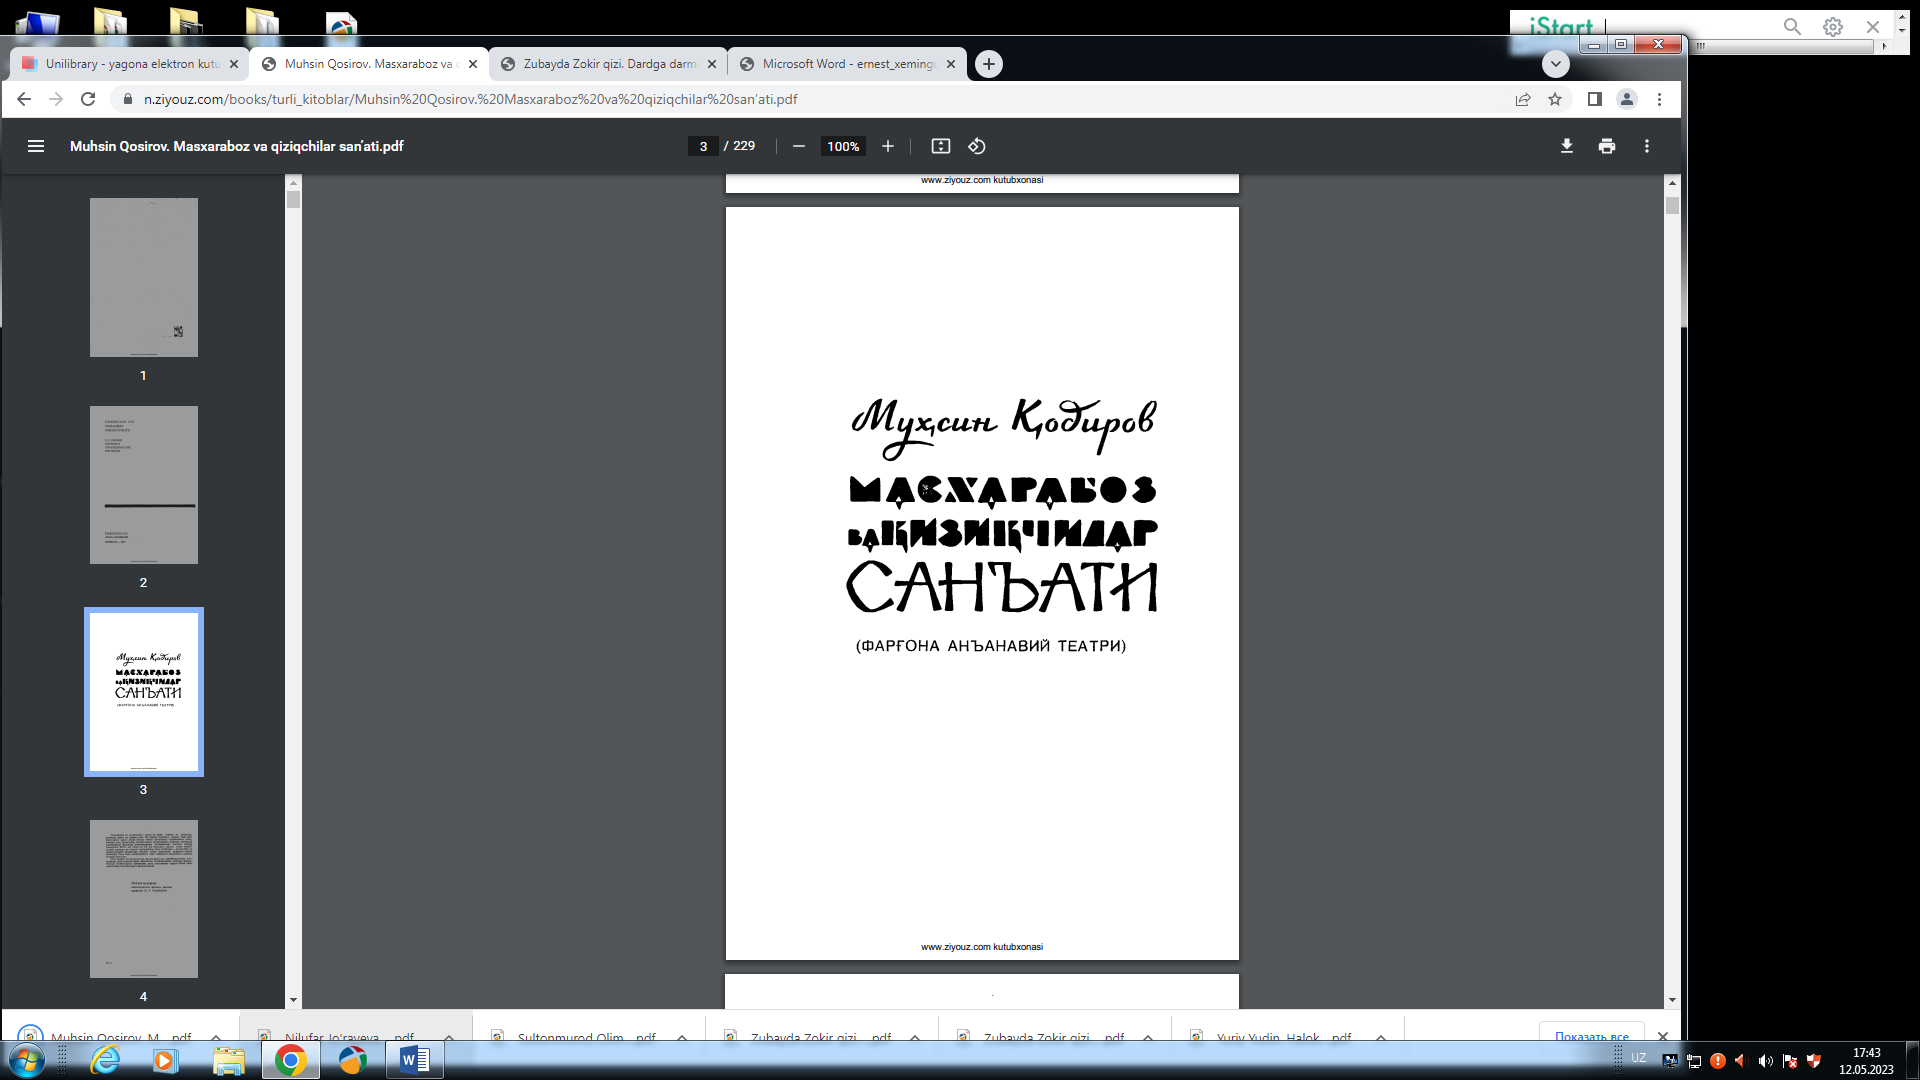Image resolution: width=1920 pixels, height=1080 pixels.
Task: Select the page 4 thumbnail
Action: (143, 899)
